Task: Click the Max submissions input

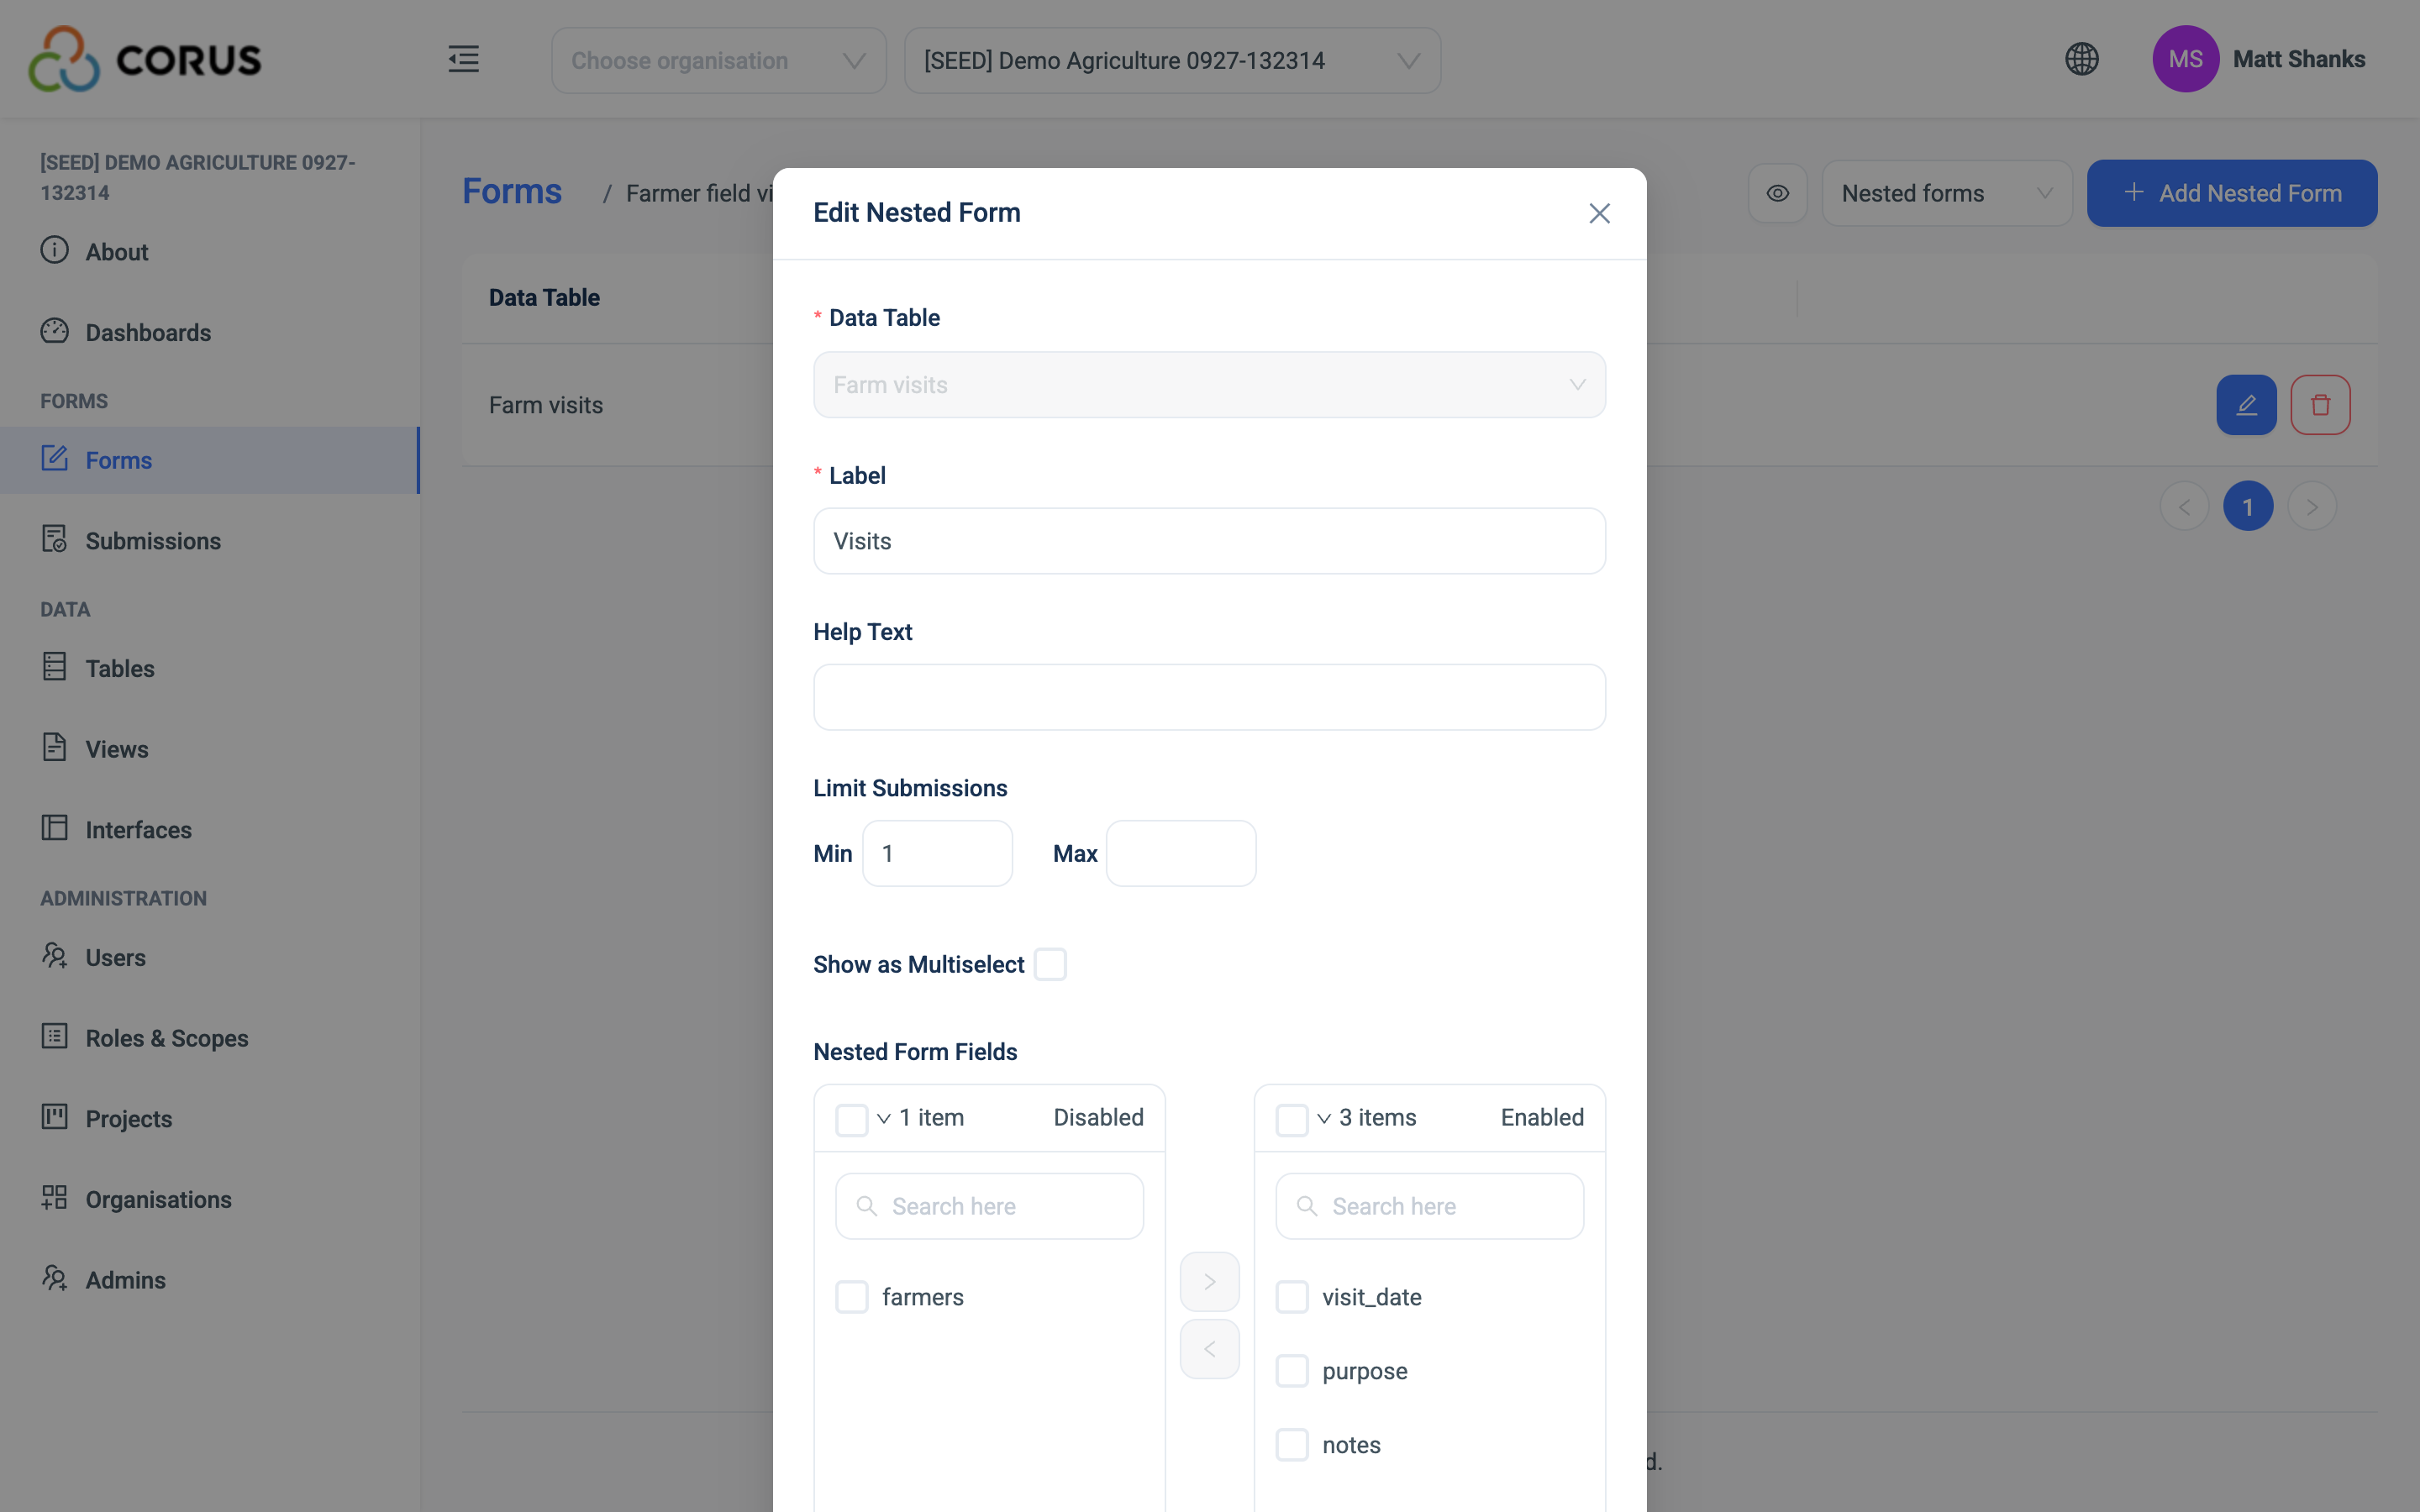Action: coord(1180,853)
